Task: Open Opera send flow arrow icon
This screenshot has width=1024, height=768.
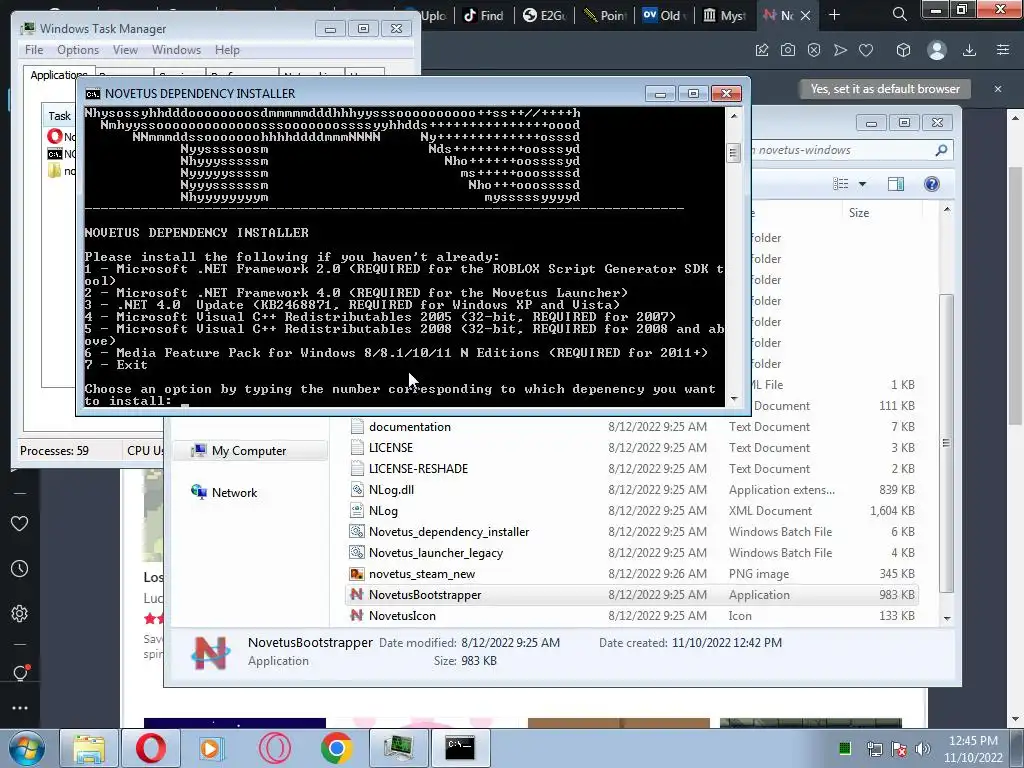Action: pos(840,50)
